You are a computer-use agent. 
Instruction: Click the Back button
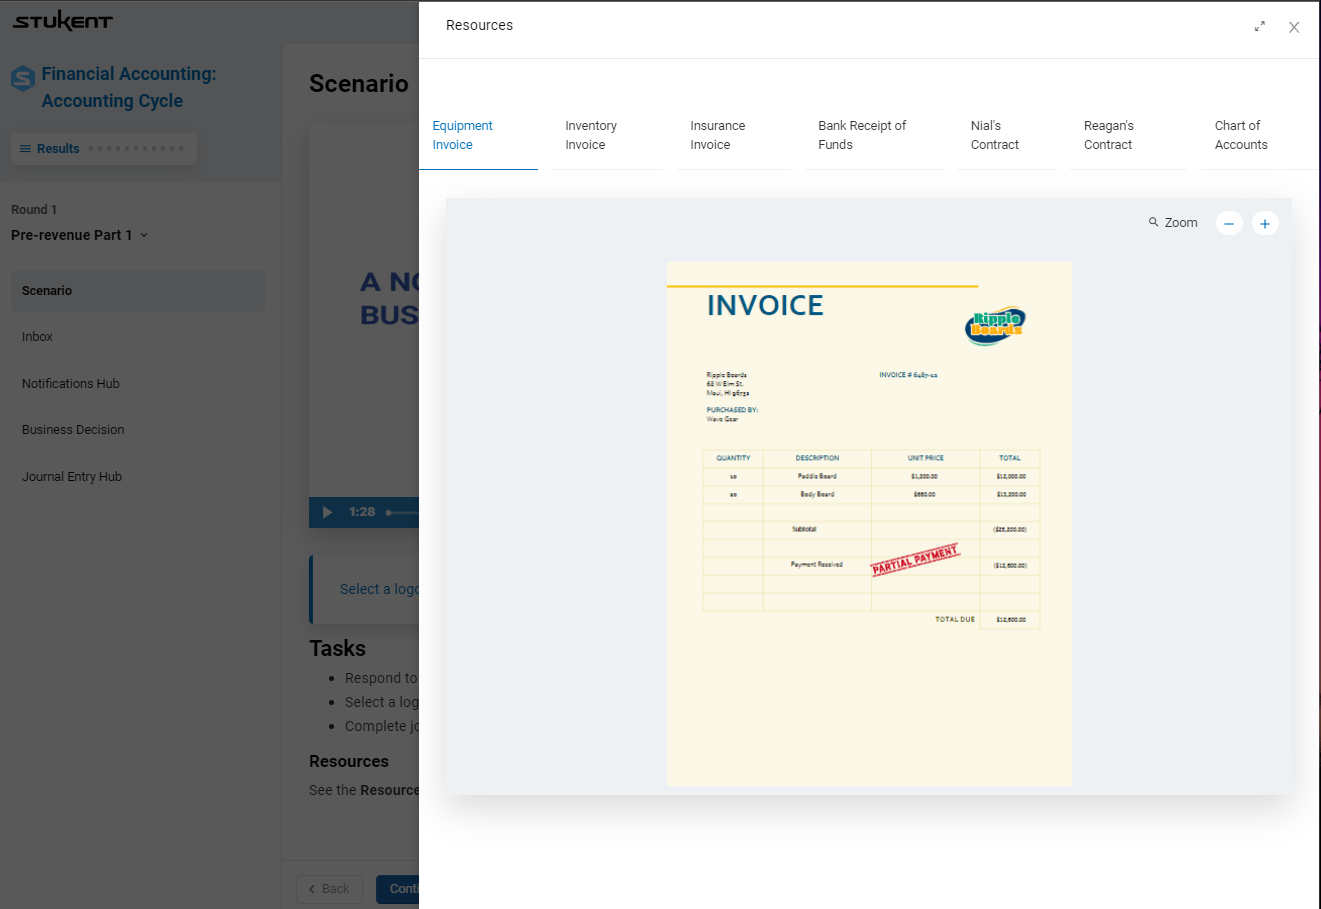329,889
